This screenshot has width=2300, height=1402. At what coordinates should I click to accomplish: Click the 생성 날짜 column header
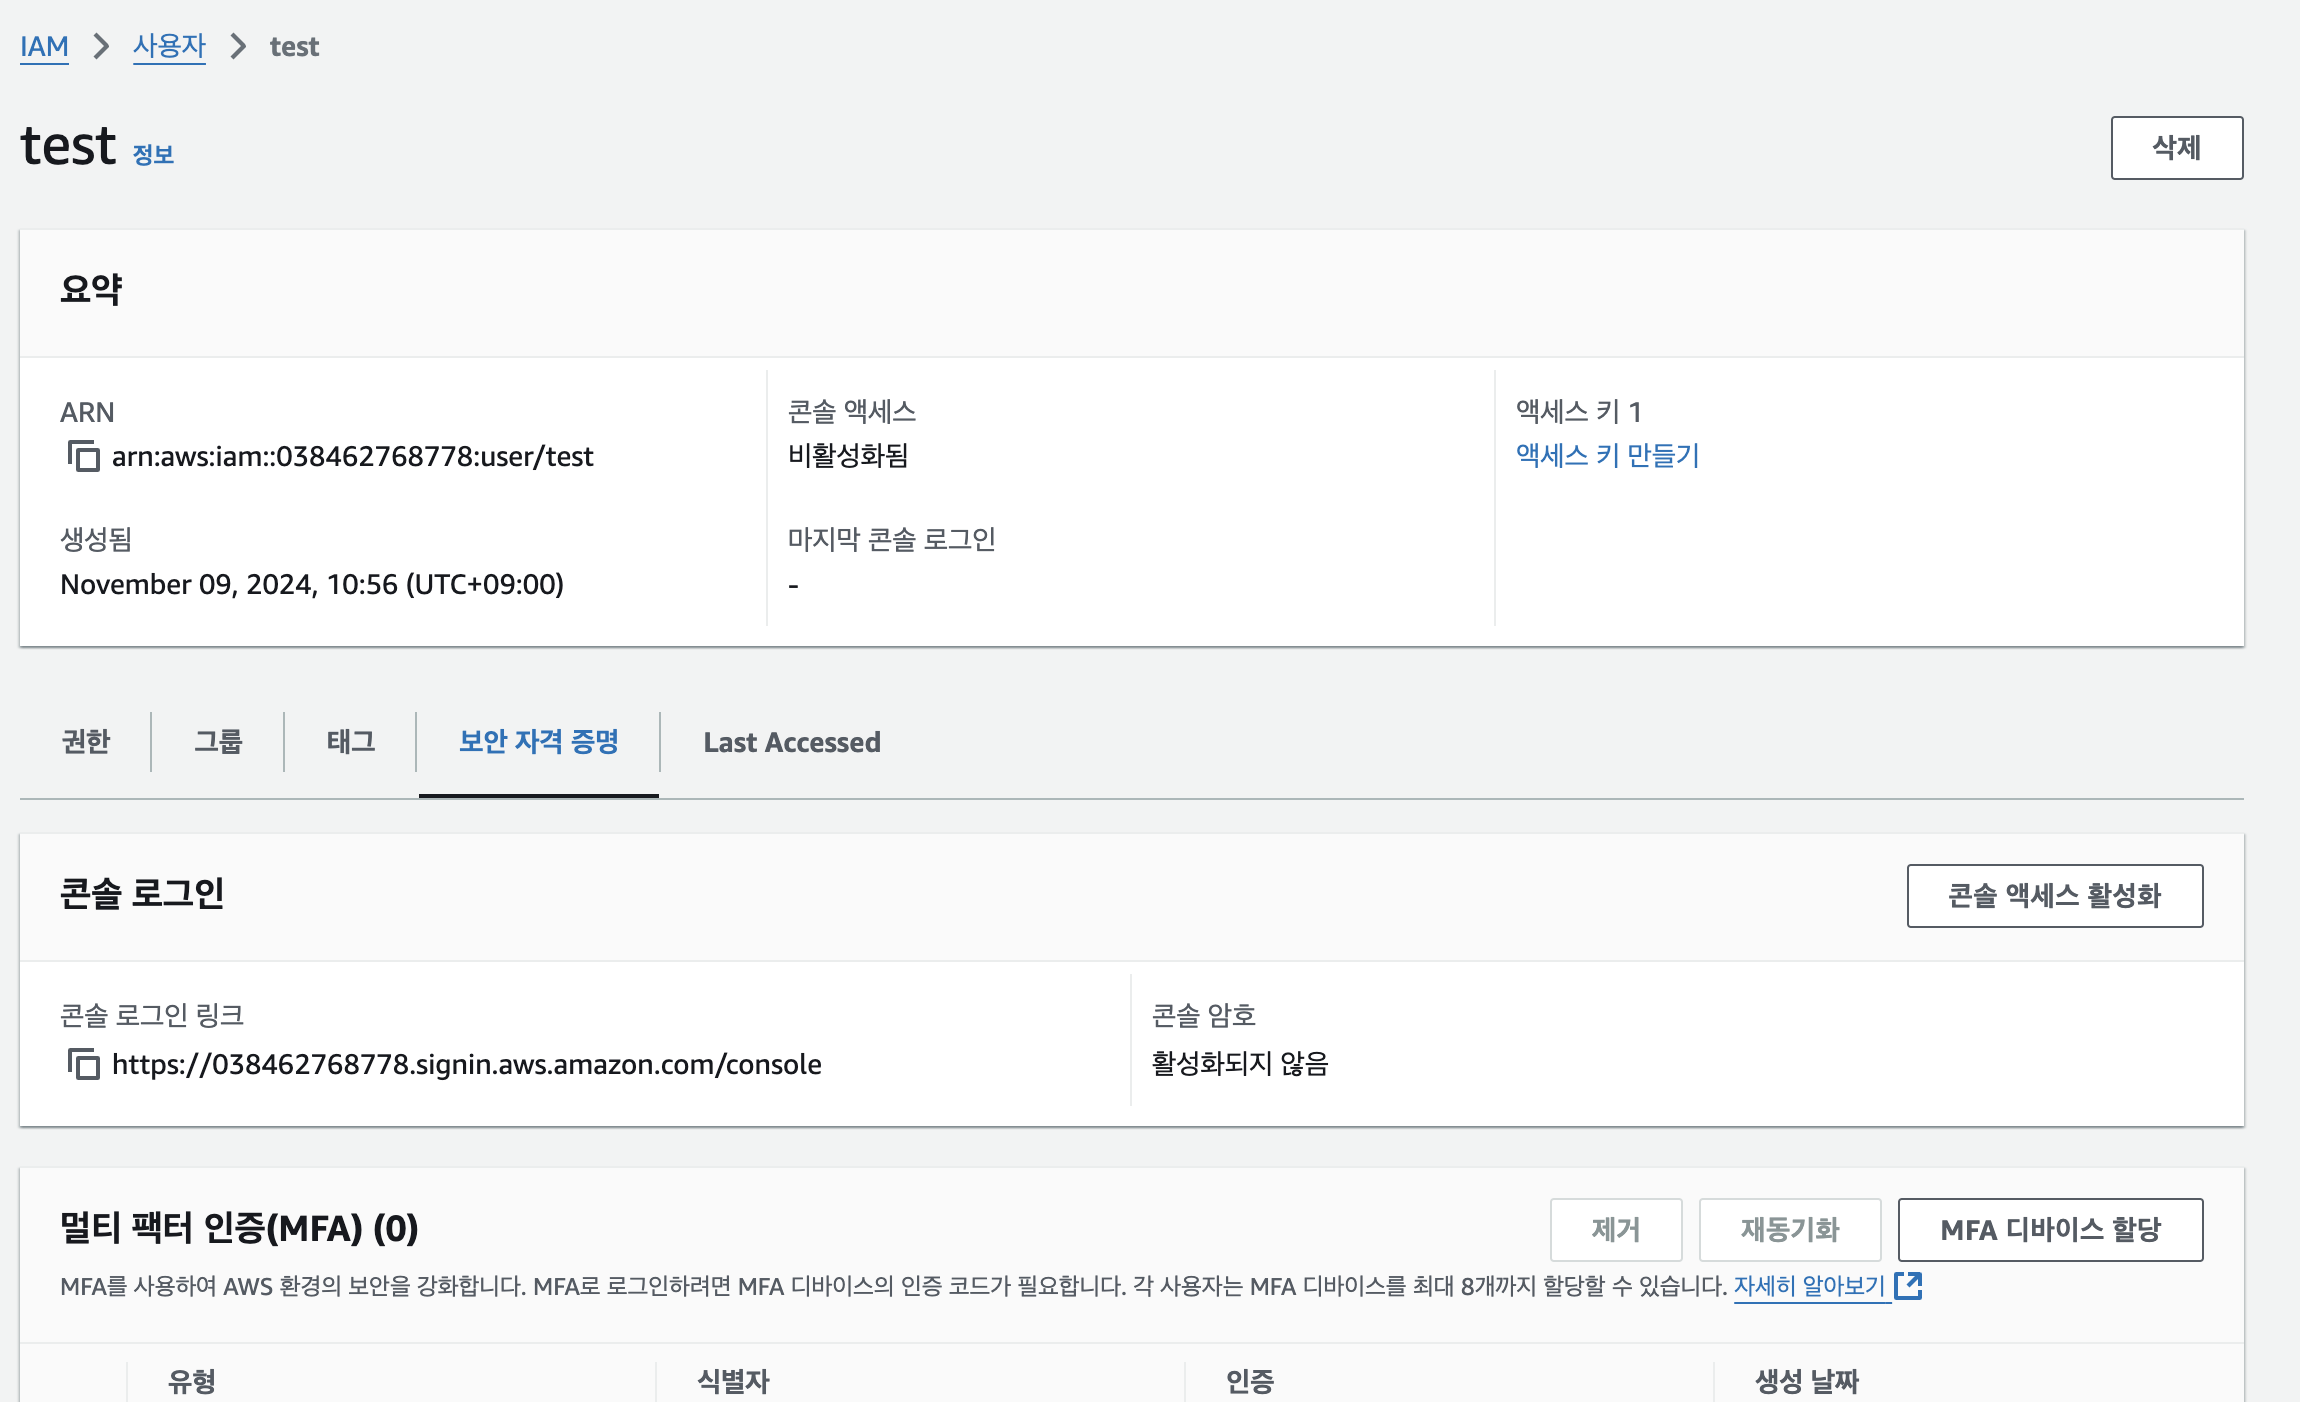point(1806,1382)
